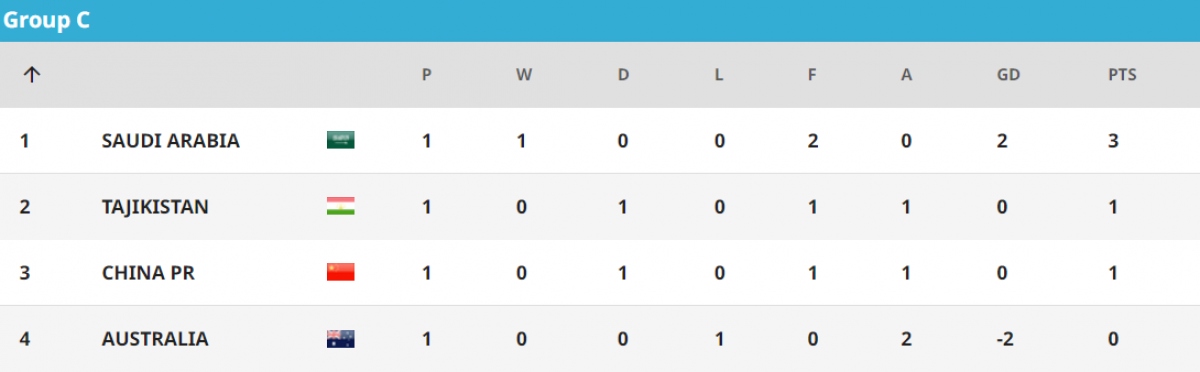
Task: Click the Group C header bar
Action: (600, 20)
